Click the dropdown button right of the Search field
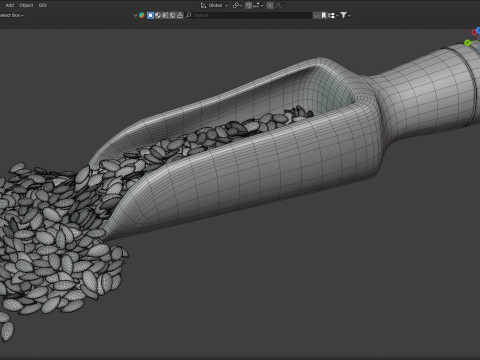This screenshot has height=360, width=480. click(x=316, y=15)
